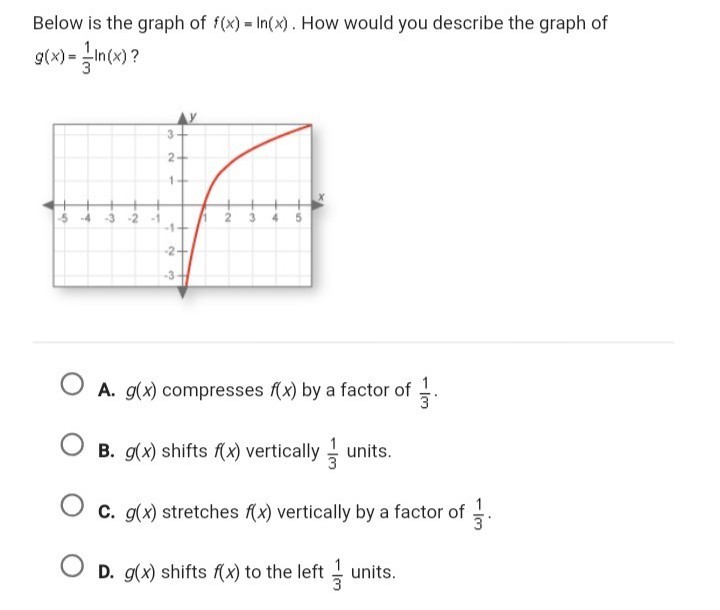The width and height of the screenshot is (720, 610).
Task: Click the 1/3 fraction in option C
Action: point(478,514)
